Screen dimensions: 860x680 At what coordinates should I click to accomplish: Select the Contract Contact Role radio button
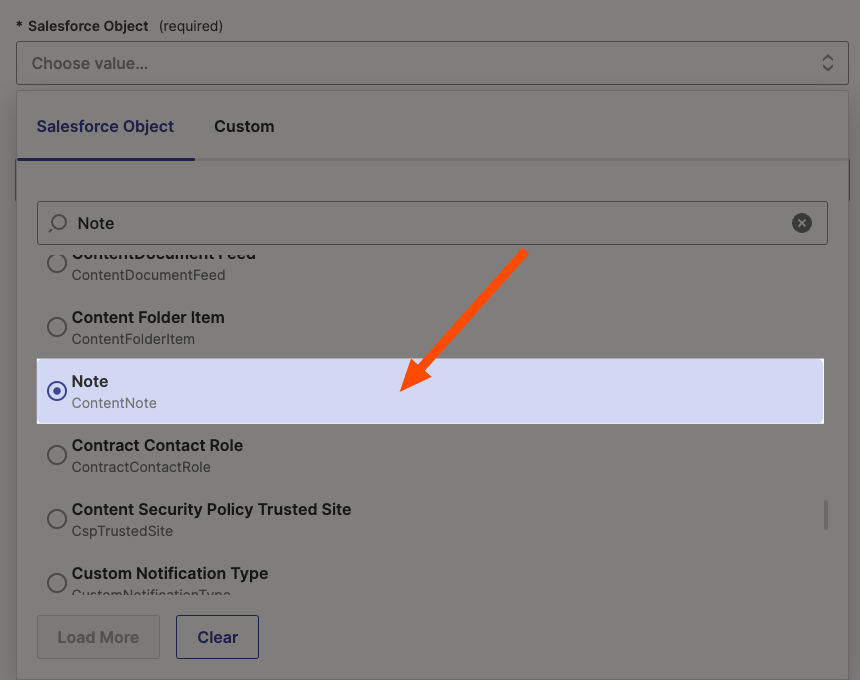click(x=56, y=455)
